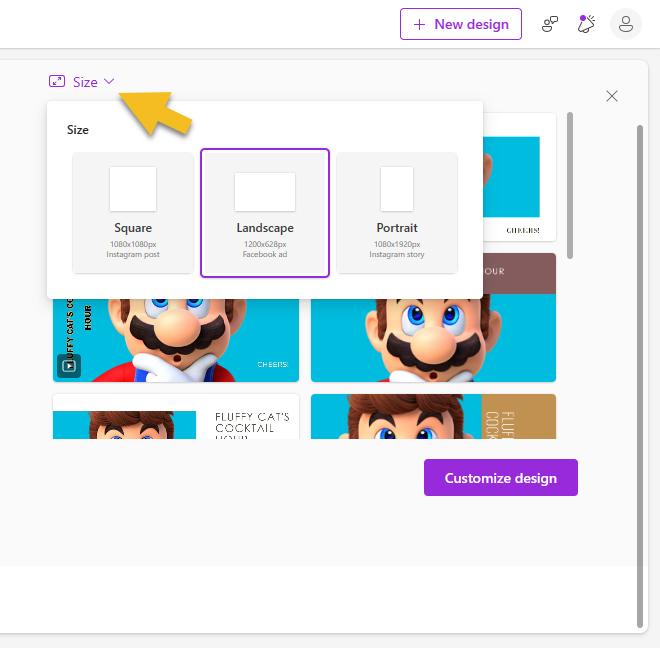Click the plus icon in New design
Viewport: 660px width, 648px height.
coord(419,24)
